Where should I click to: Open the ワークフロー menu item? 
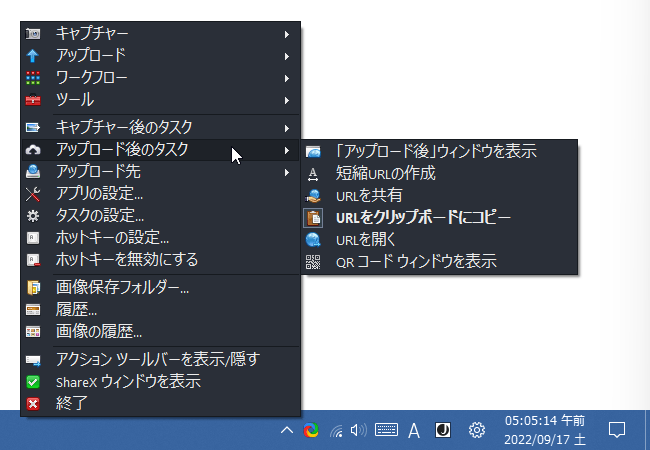pyautogui.click(x=160, y=78)
